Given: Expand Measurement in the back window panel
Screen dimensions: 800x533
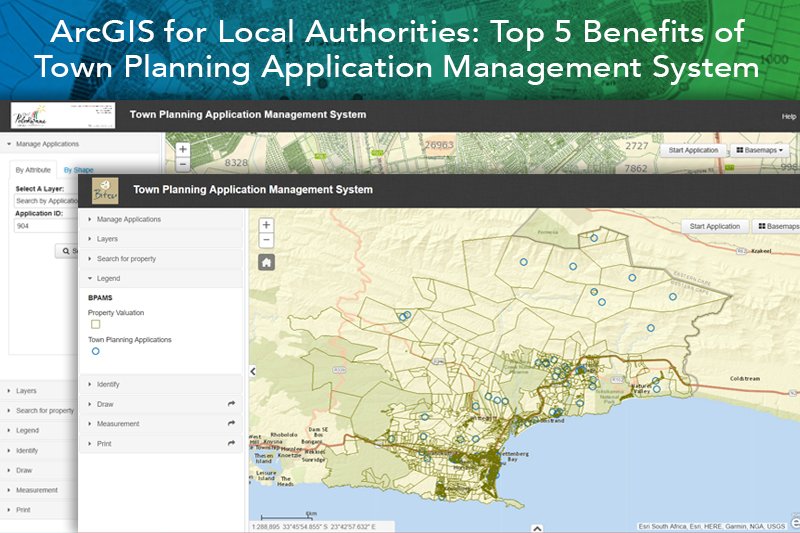Looking at the screenshot, I should tap(39, 490).
